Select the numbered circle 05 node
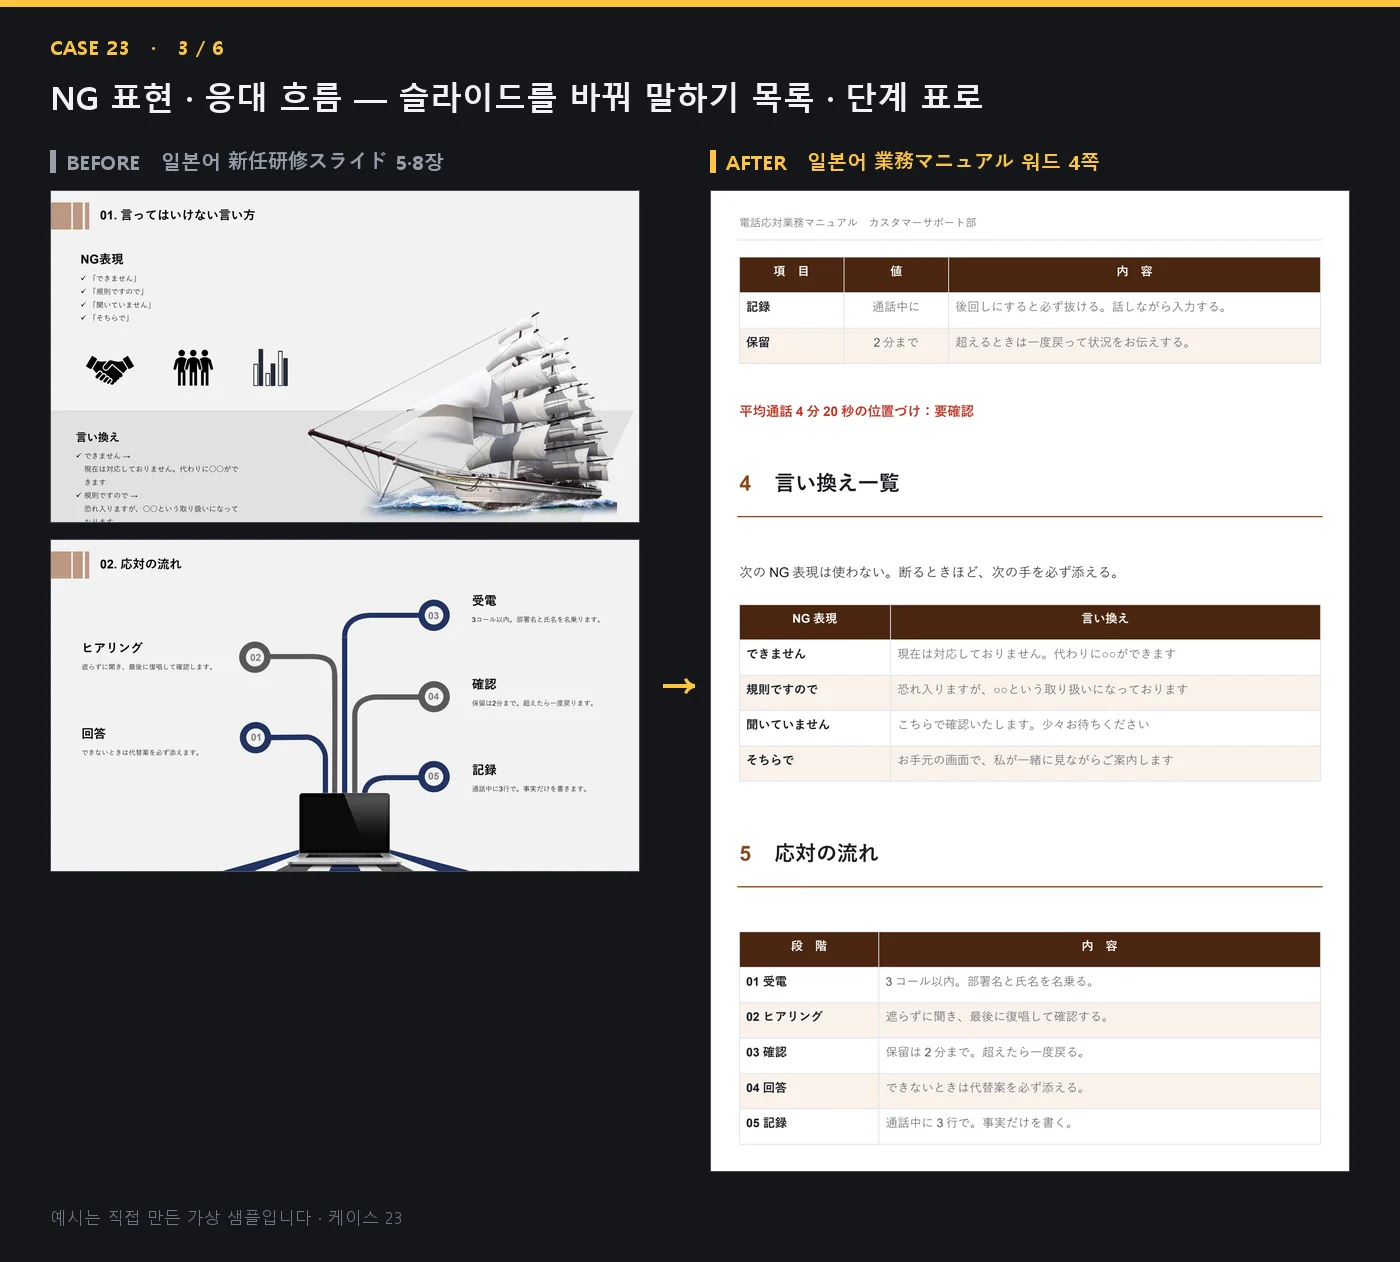 click(434, 776)
